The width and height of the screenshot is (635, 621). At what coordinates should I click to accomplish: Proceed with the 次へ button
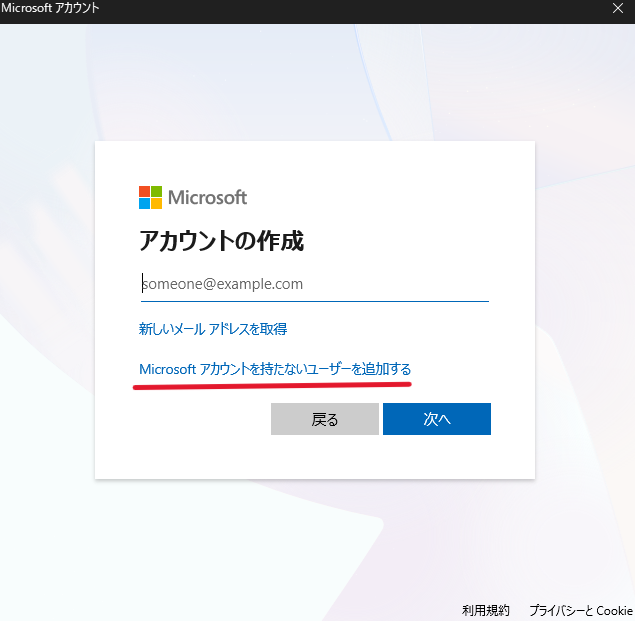[437, 419]
